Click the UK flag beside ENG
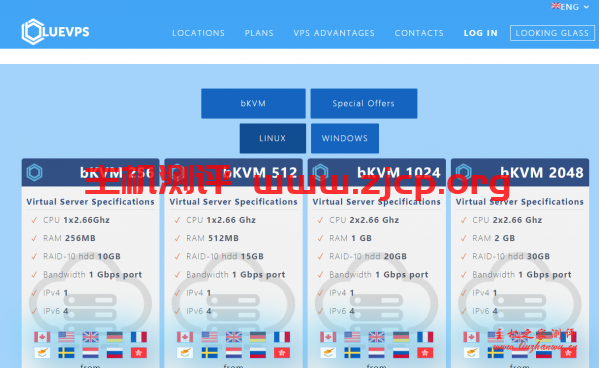Image resolution: width=599 pixels, height=368 pixels. pyautogui.click(x=555, y=6)
